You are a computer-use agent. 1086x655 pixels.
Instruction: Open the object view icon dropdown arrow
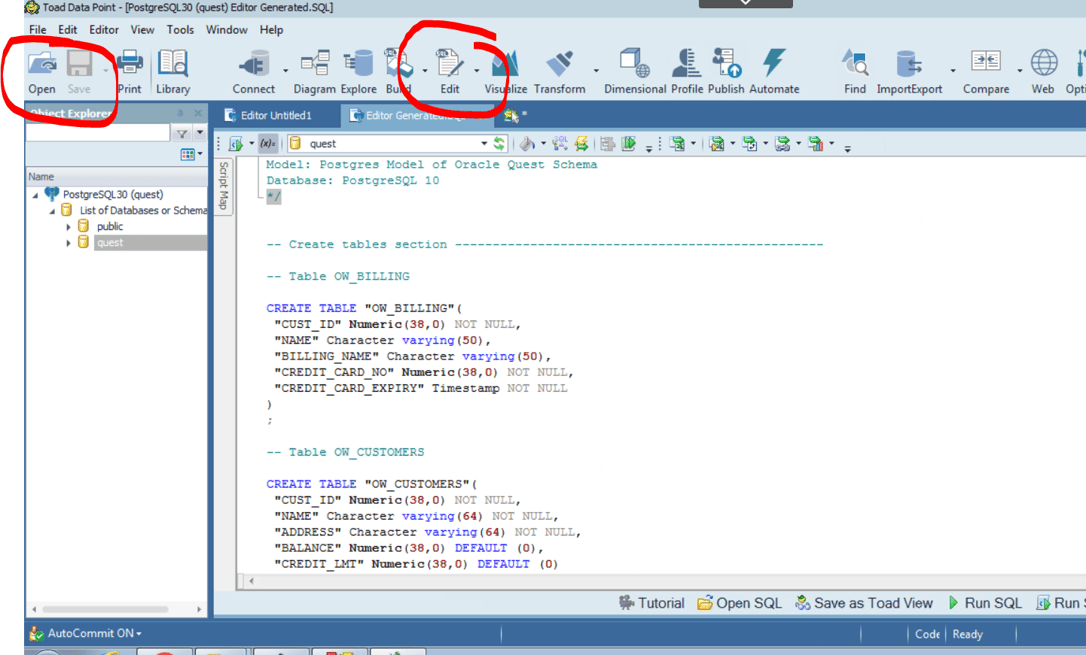200,154
